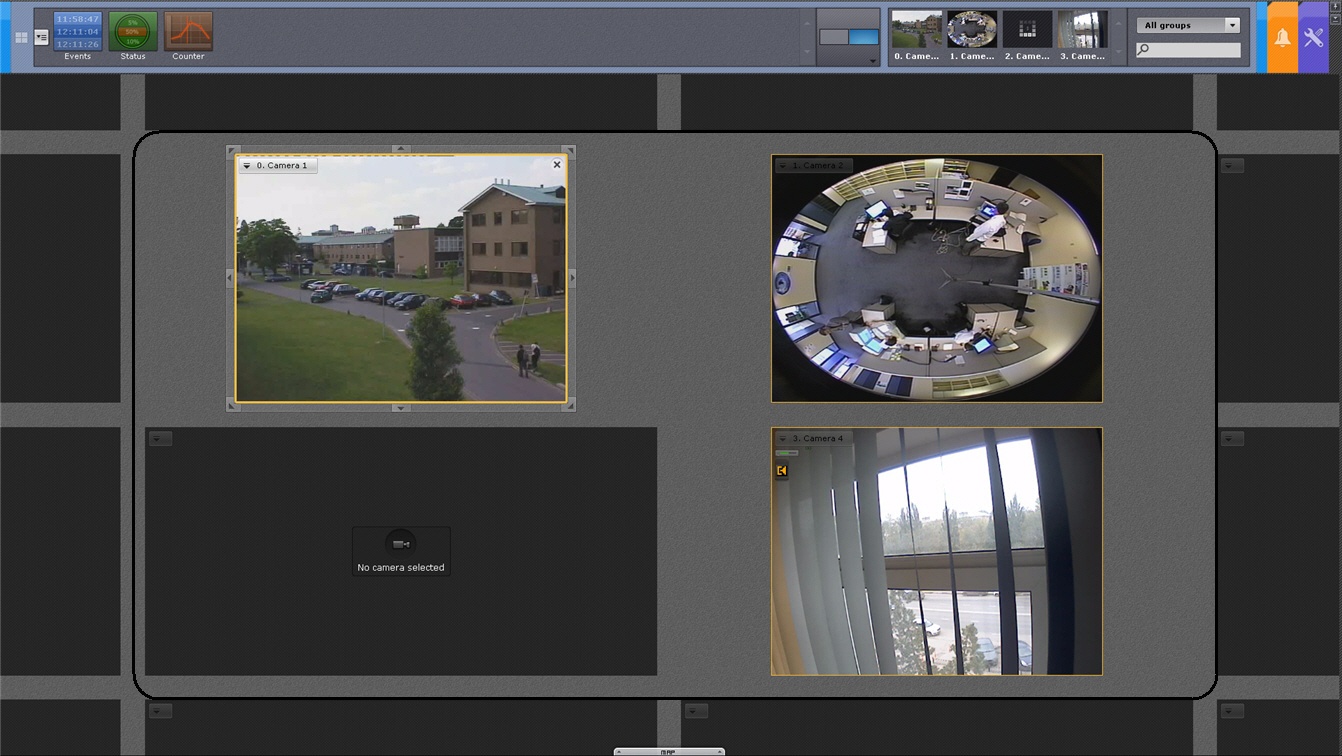Select the 0. Camera thumbnail in top bar
The image size is (1342, 756).
(916, 31)
